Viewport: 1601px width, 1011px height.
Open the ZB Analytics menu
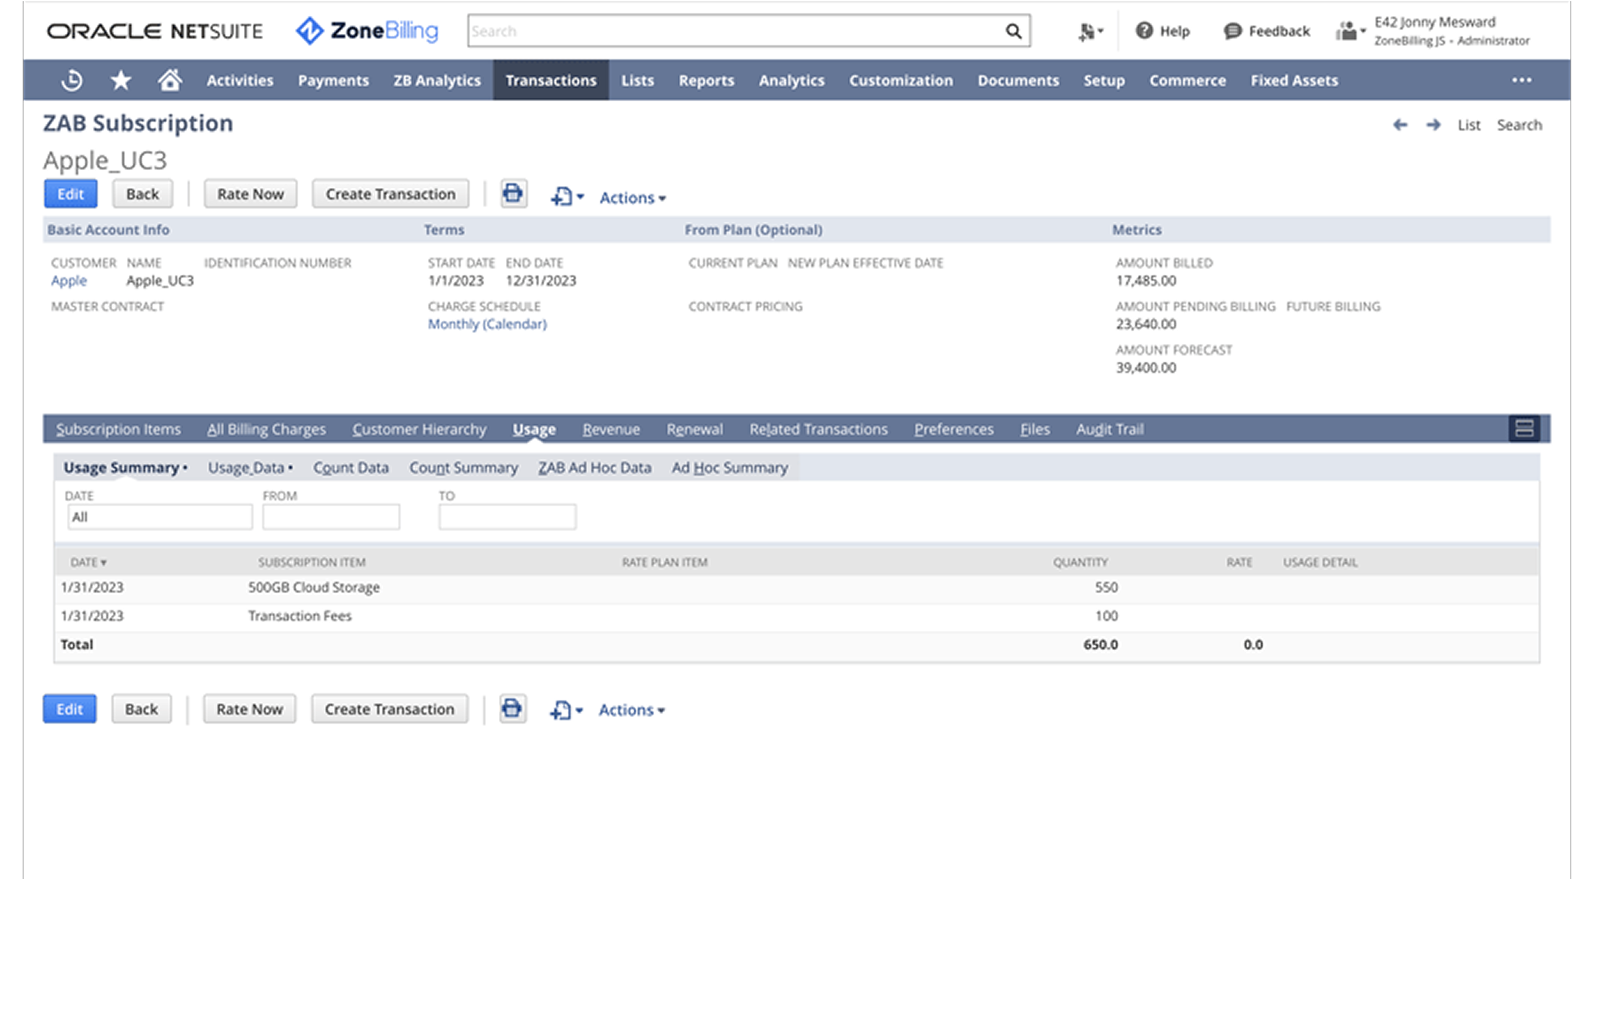point(437,80)
